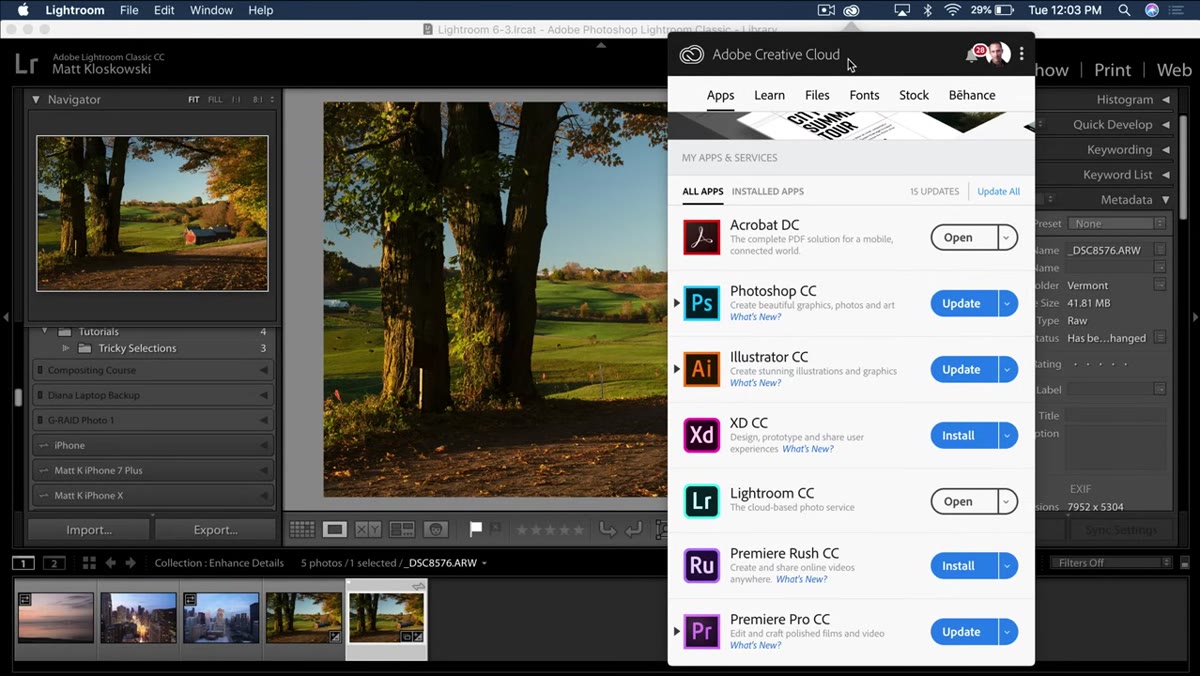Expand Photoshop CC versions triangle
This screenshot has width=1200, height=676.
coord(676,303)
